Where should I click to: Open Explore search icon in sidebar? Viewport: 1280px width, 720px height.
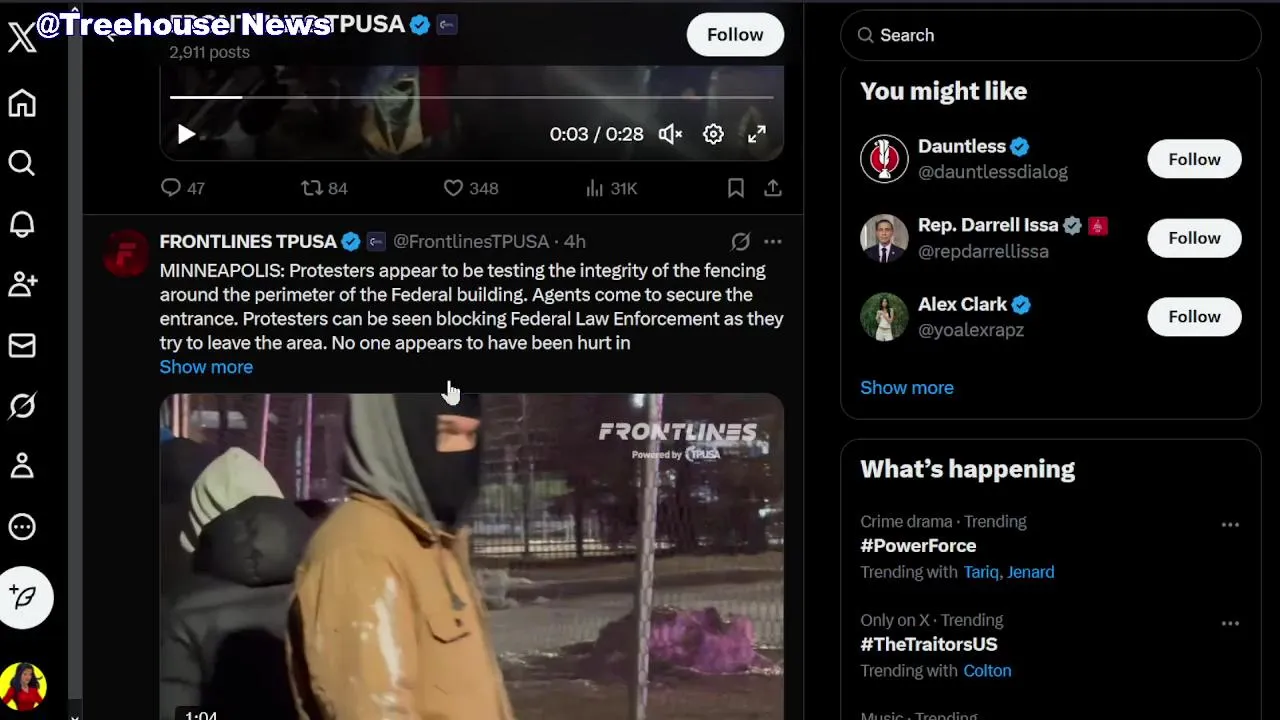pyautogui.click(x=22, y=163)
